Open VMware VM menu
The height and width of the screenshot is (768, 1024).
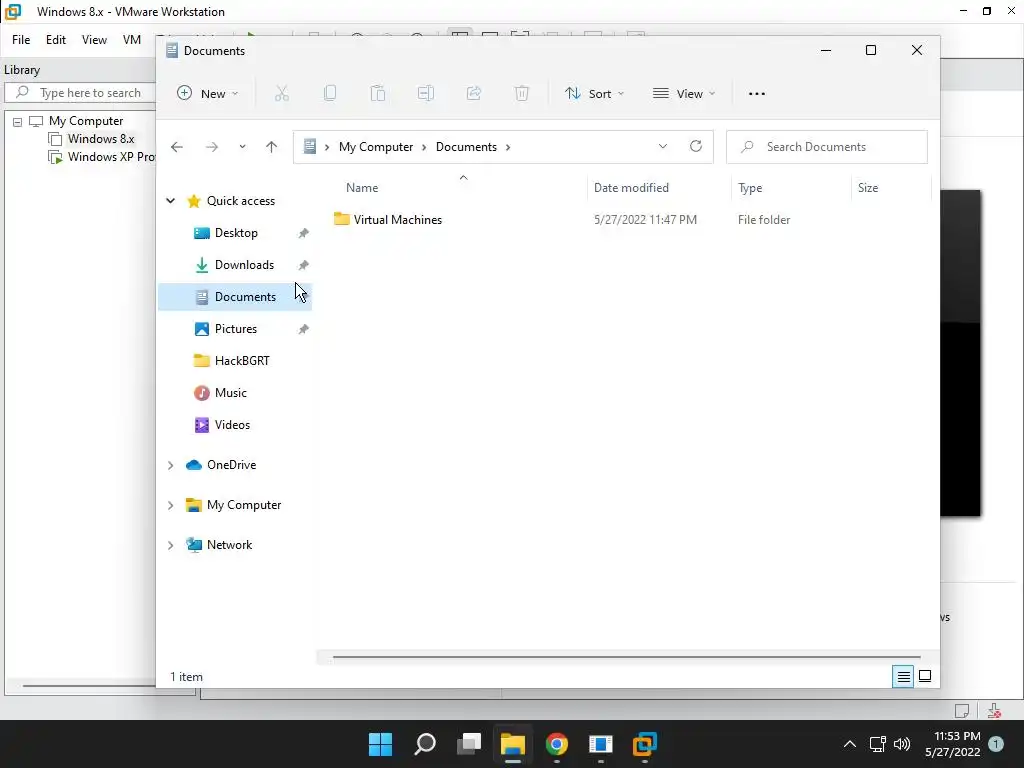point(131,40)
